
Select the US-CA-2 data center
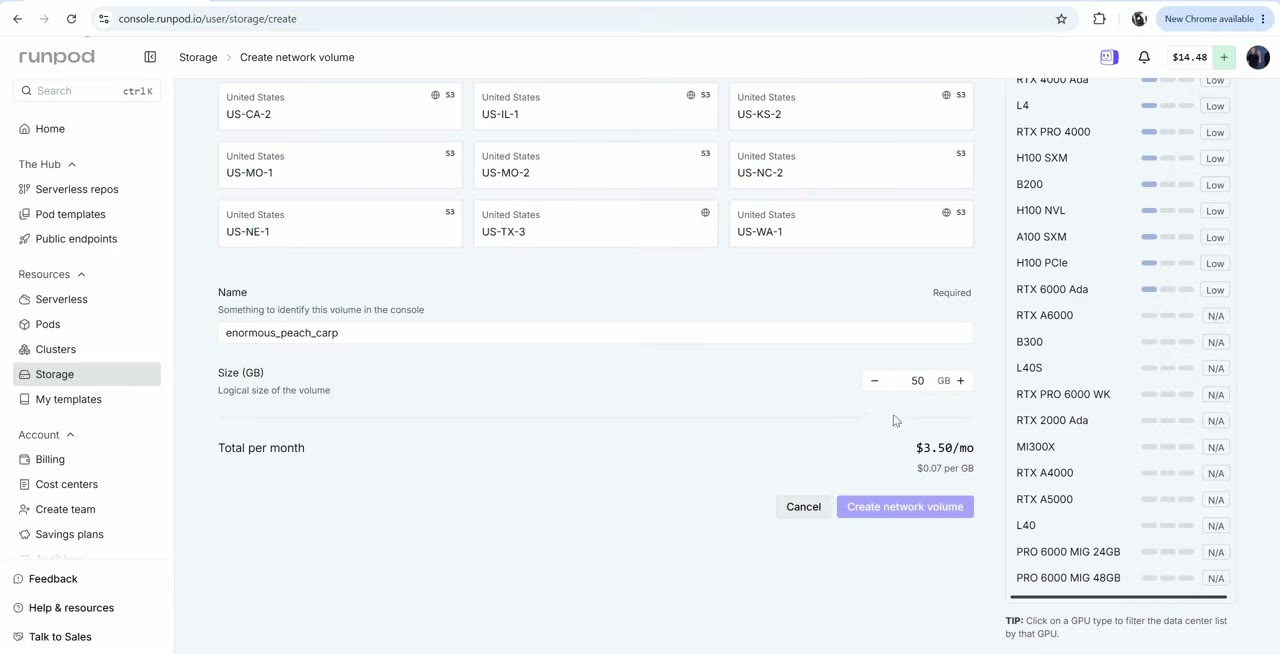coord(340,106)
